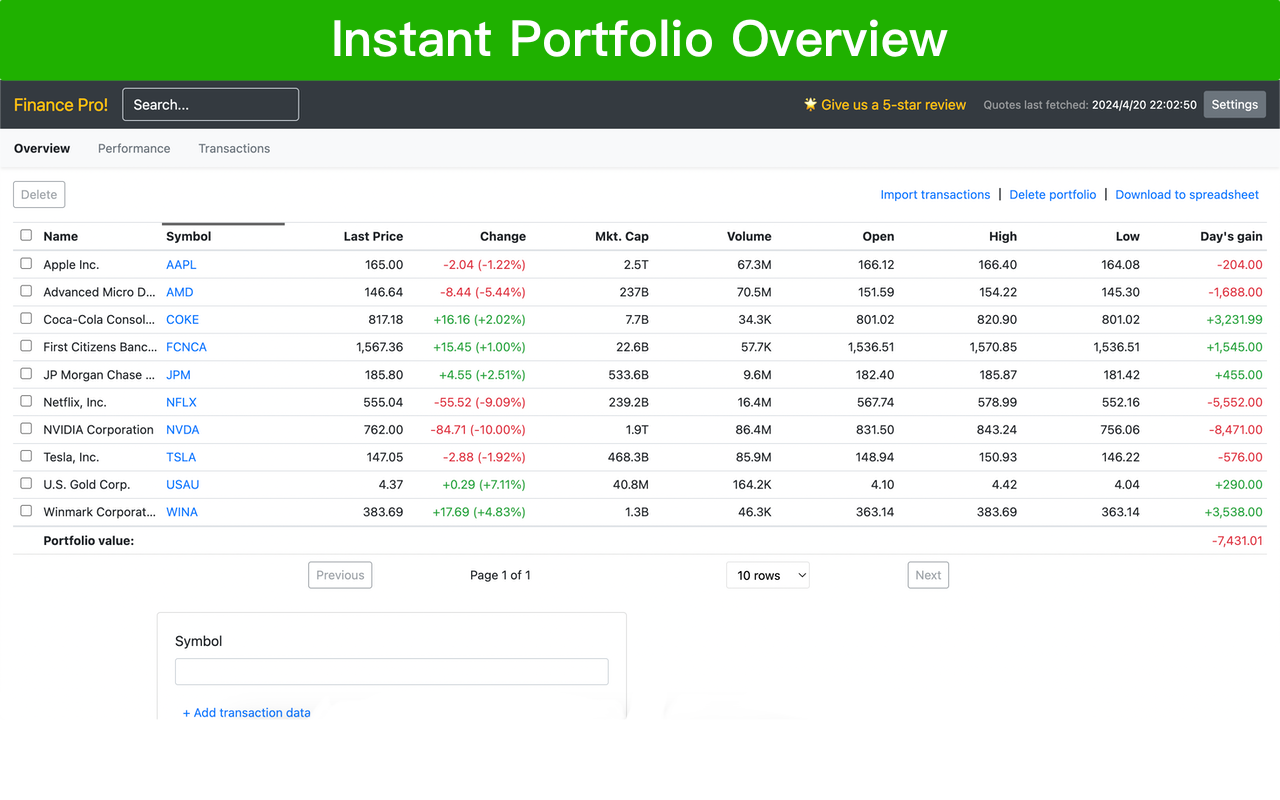The width and height of the screenshot is (1280, 800).
Task: Click the Portfolio value: label
Action: point(89,540)
